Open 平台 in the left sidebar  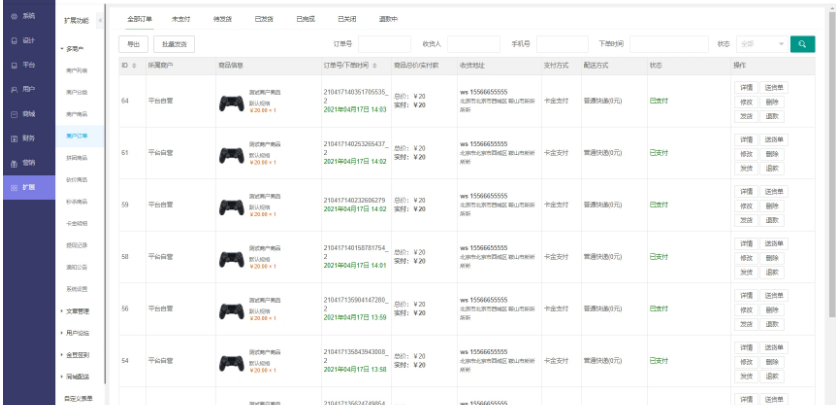pyautogui.click(x=24, y=65)
